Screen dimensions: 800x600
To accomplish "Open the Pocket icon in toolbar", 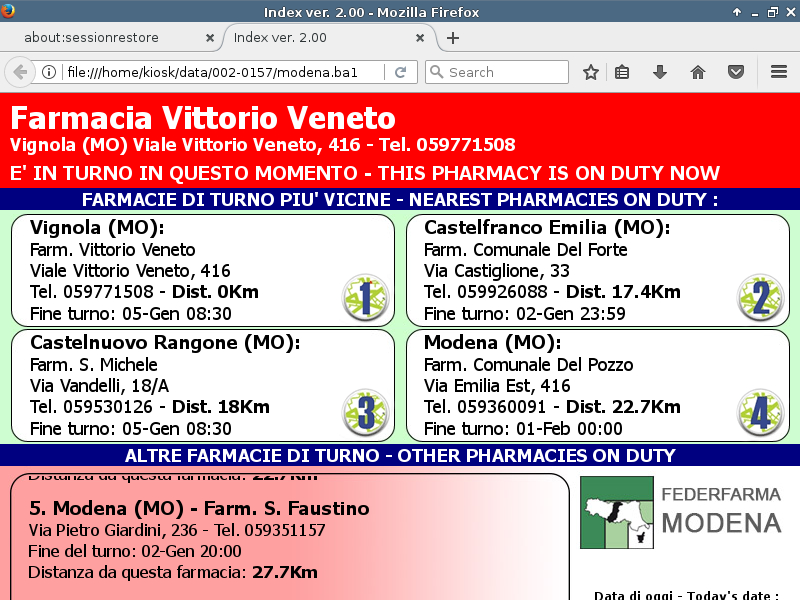I will pyautogui.click(x=735, y=72).
